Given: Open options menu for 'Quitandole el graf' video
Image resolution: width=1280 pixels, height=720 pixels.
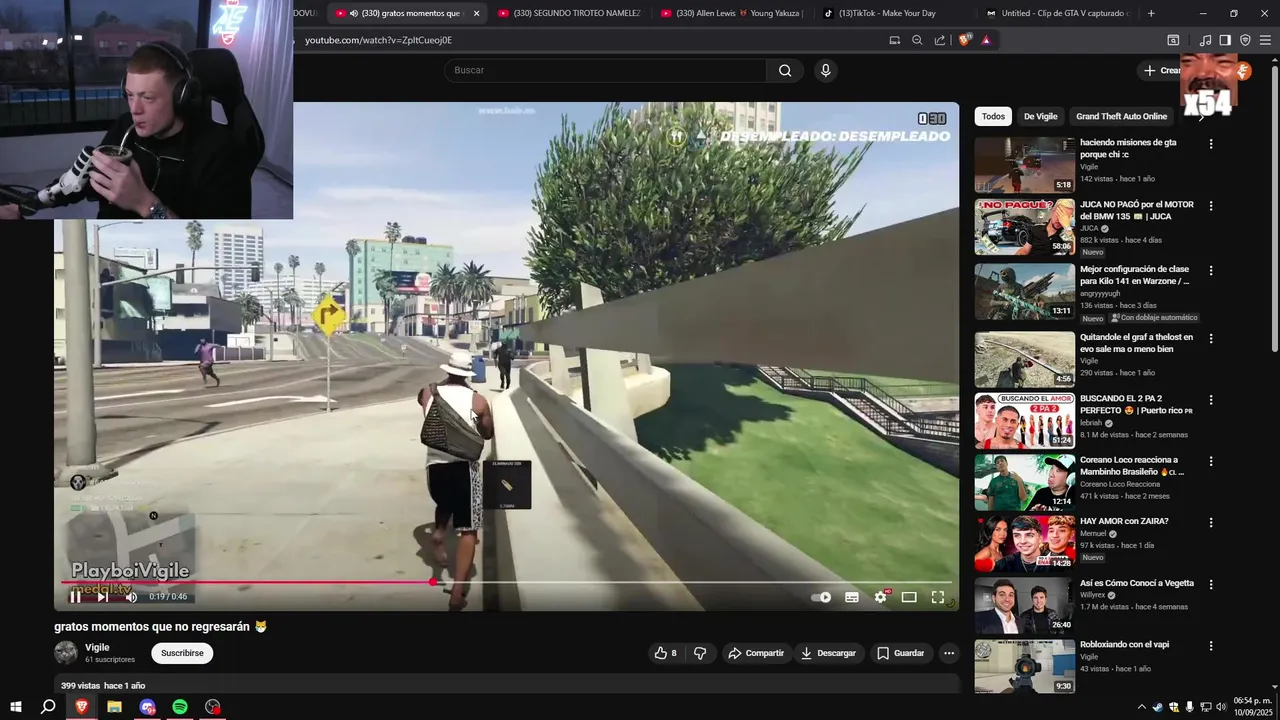Looking at the screenshot, I should point(1211,338).
